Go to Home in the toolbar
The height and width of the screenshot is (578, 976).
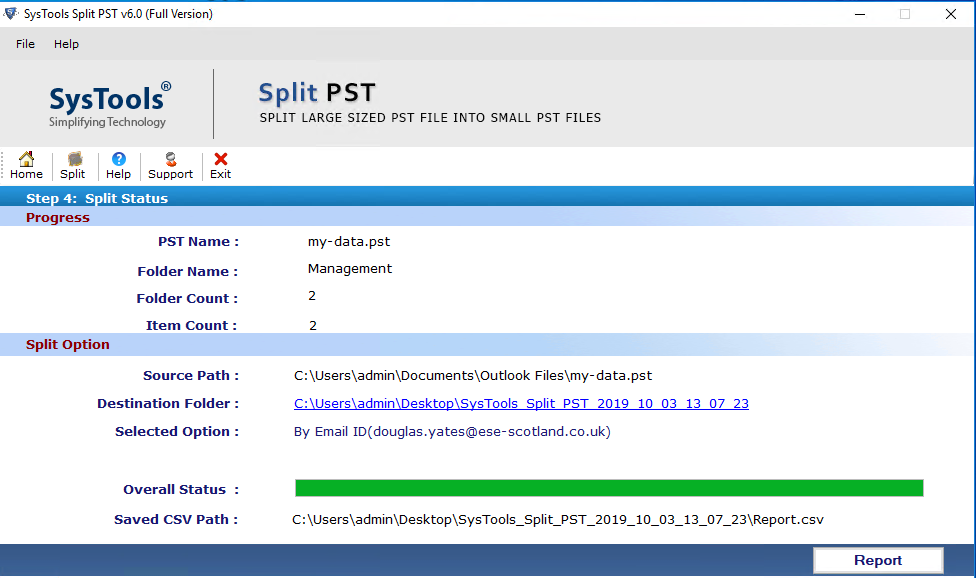tap(26, 165)
